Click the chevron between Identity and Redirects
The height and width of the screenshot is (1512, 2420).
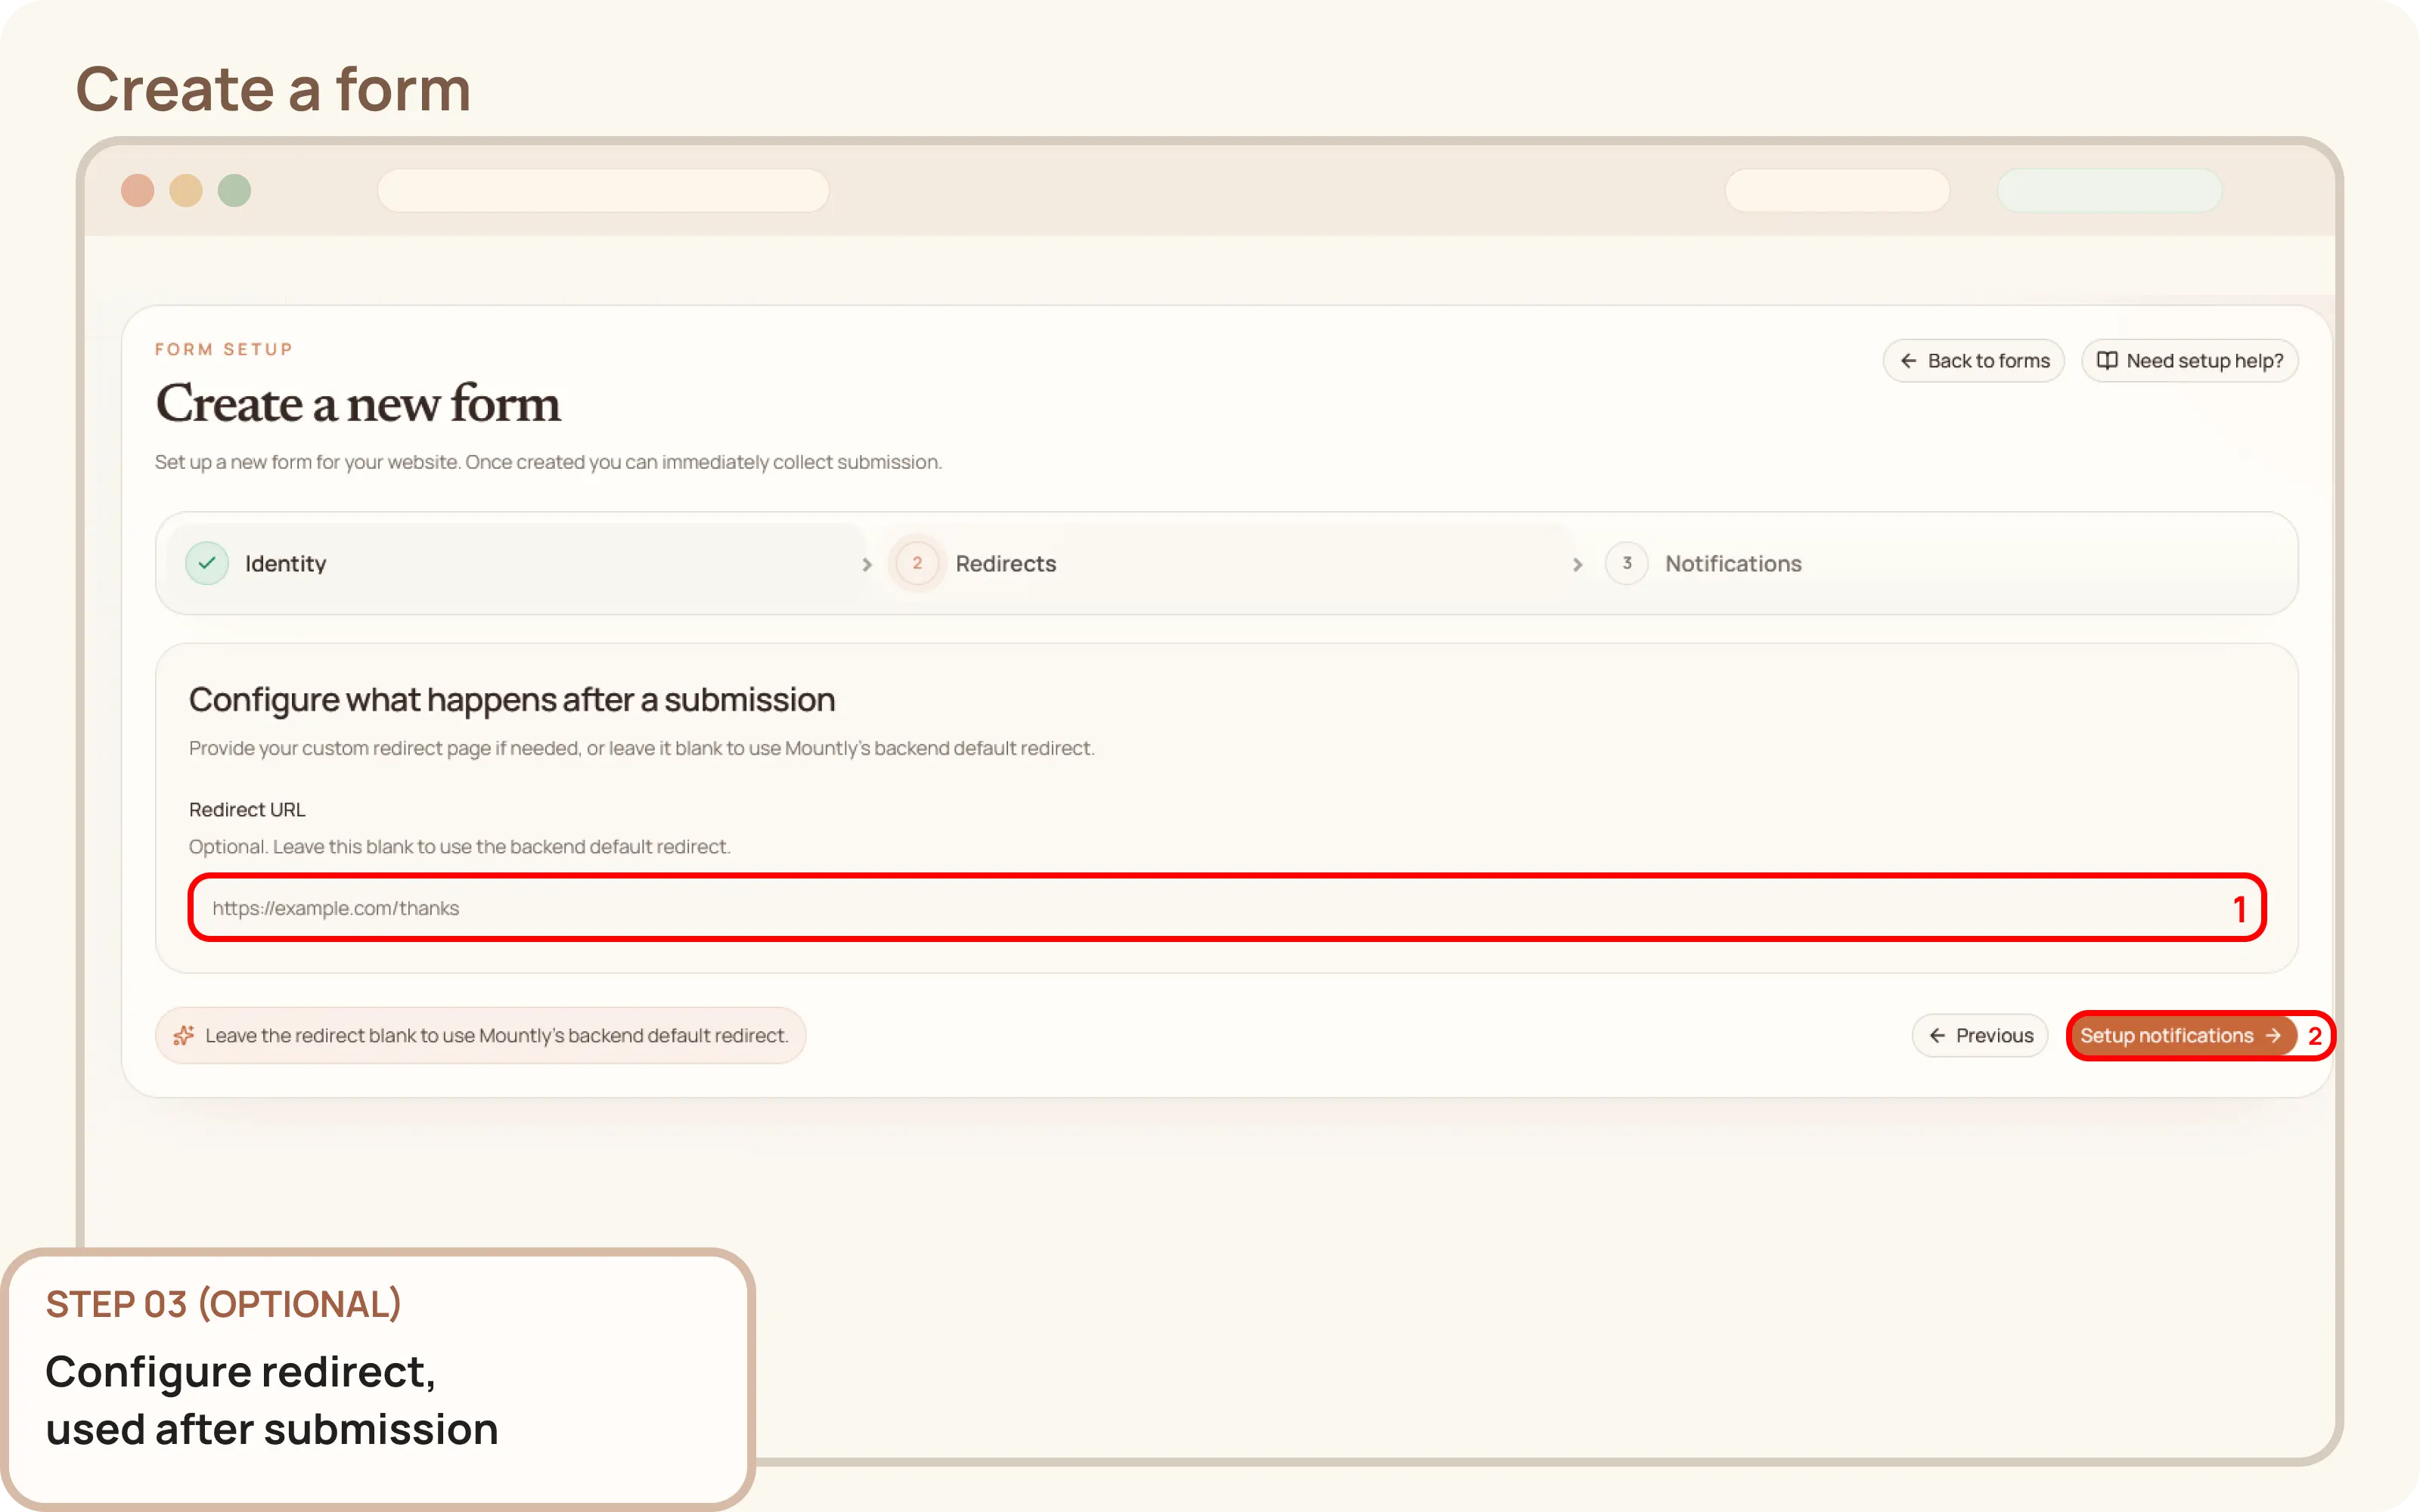pos(867,564)
